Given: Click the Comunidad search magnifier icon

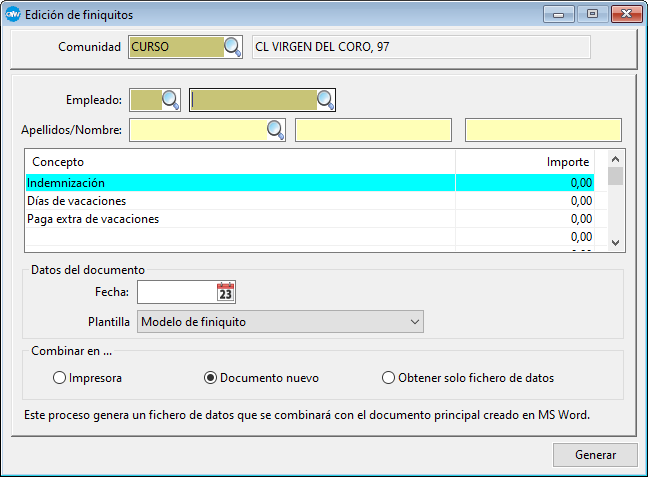Looking at the screenshot, I should click(x=232, y=47).
